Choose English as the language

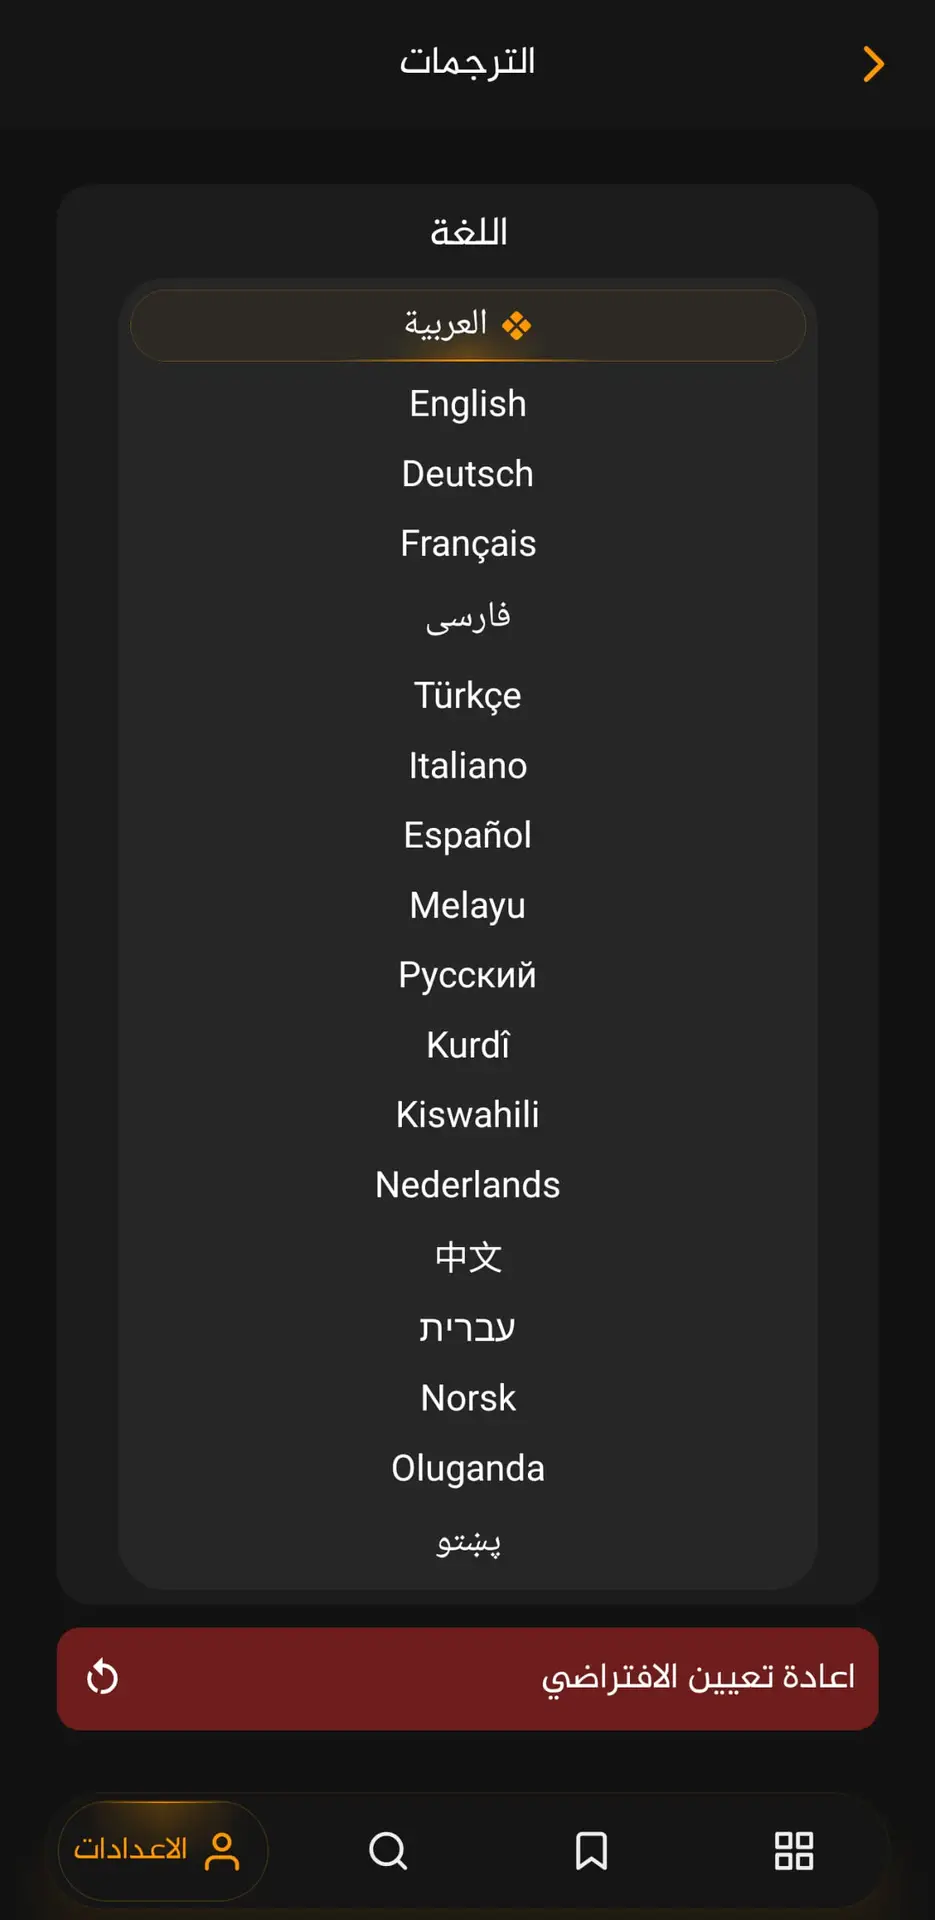click(x=467, y=404)
